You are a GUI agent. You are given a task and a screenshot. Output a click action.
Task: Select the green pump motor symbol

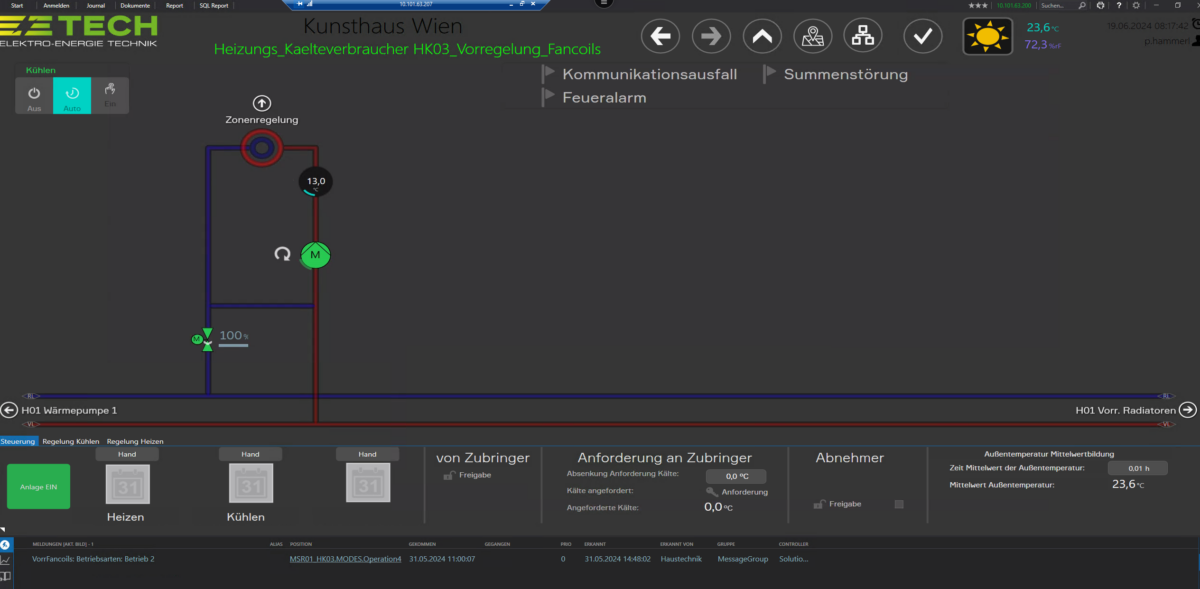315,255
